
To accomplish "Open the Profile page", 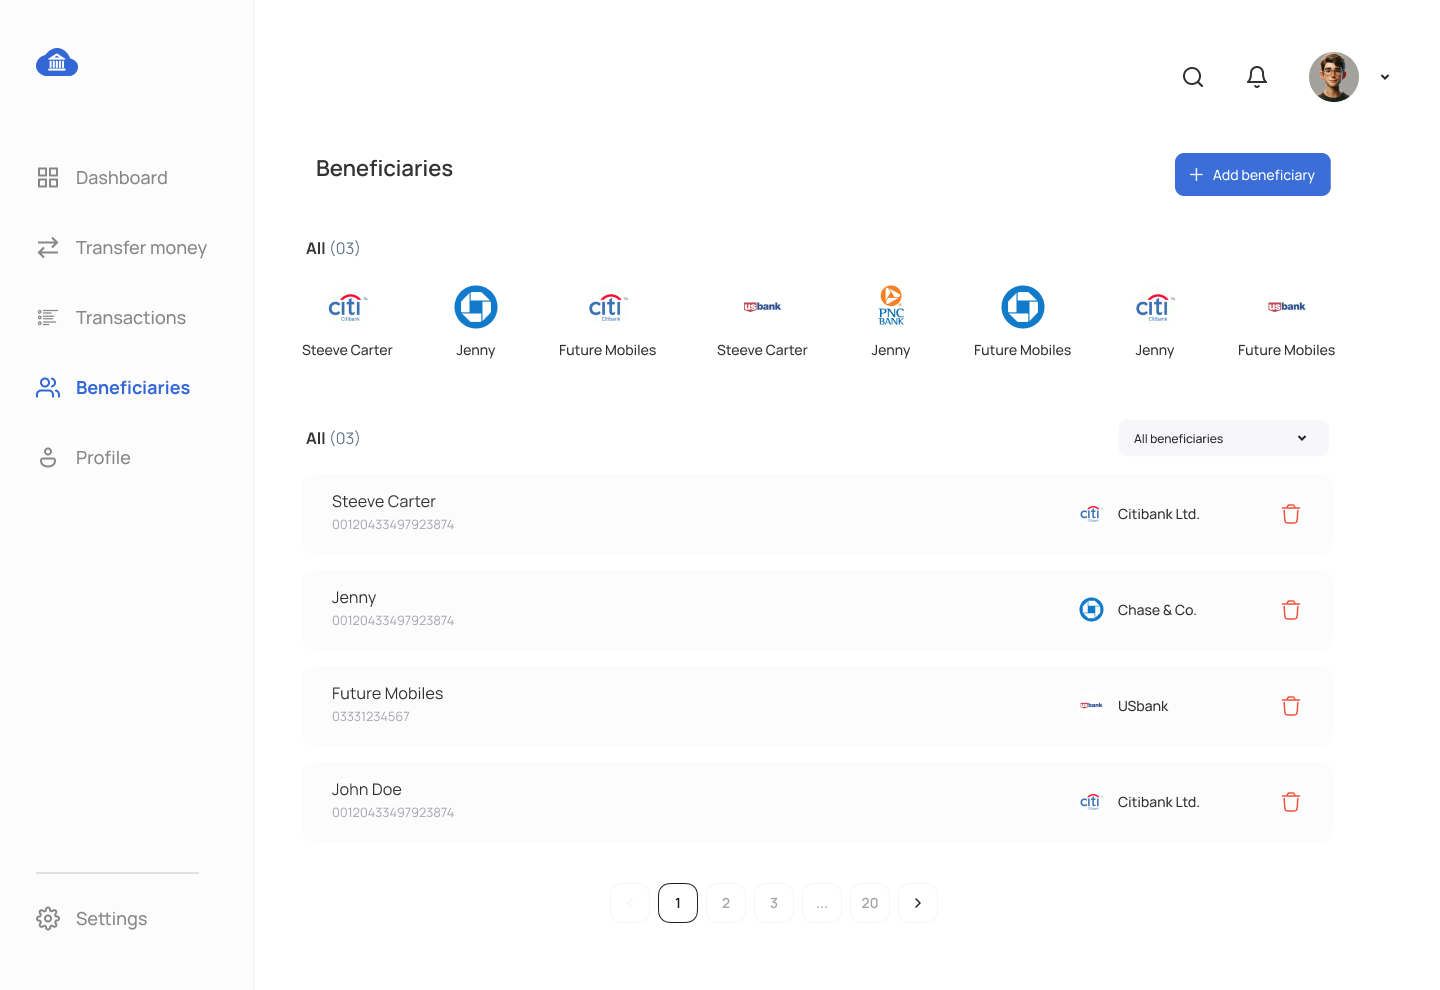I will click(84, 458).
